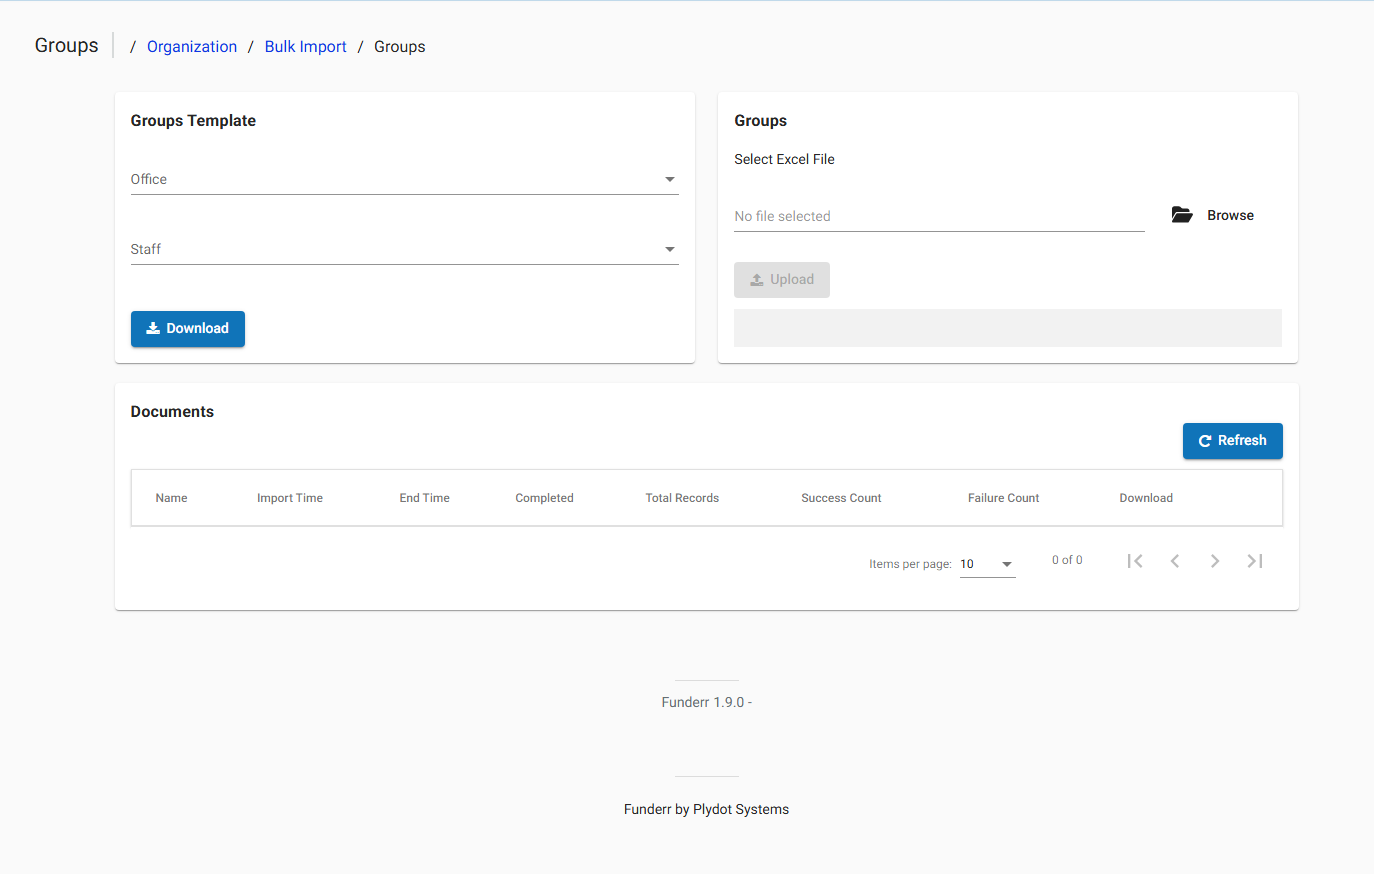Click Browse to choose an Excel file

[1230, 214]
